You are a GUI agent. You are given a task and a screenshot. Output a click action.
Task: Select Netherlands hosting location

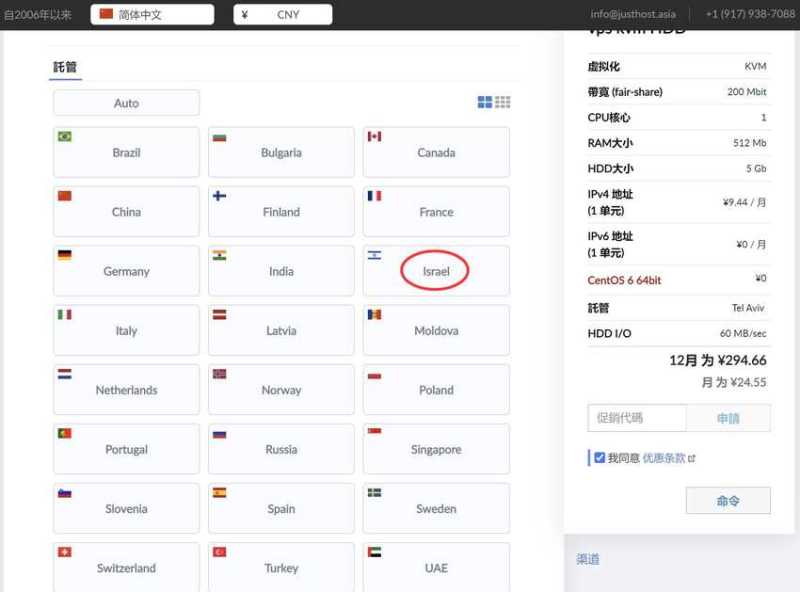pyautogui.click(x=126, y=390)
